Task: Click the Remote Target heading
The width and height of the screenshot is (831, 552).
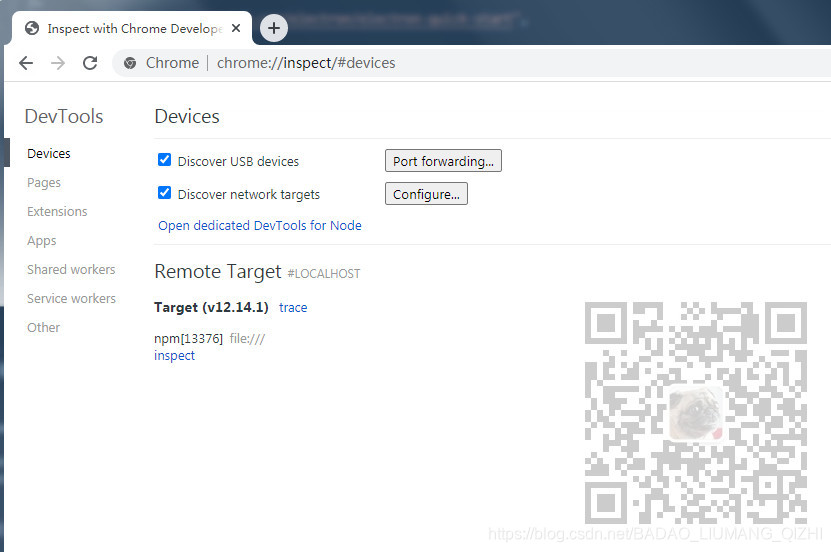Action: pyautogui.click(x=218, y=272)
